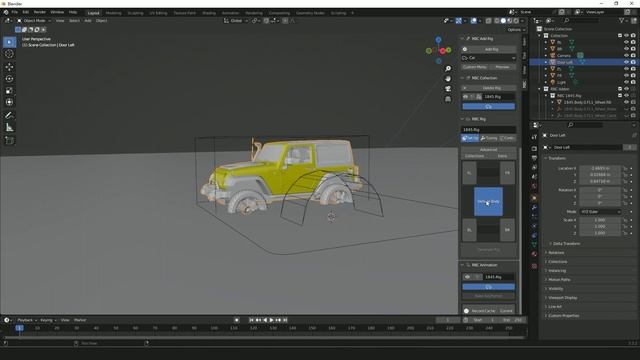The height and width of the screenshot is (360, 640).
Task: Switch perspective/orthographic grid icon
Action: (448, 99)
